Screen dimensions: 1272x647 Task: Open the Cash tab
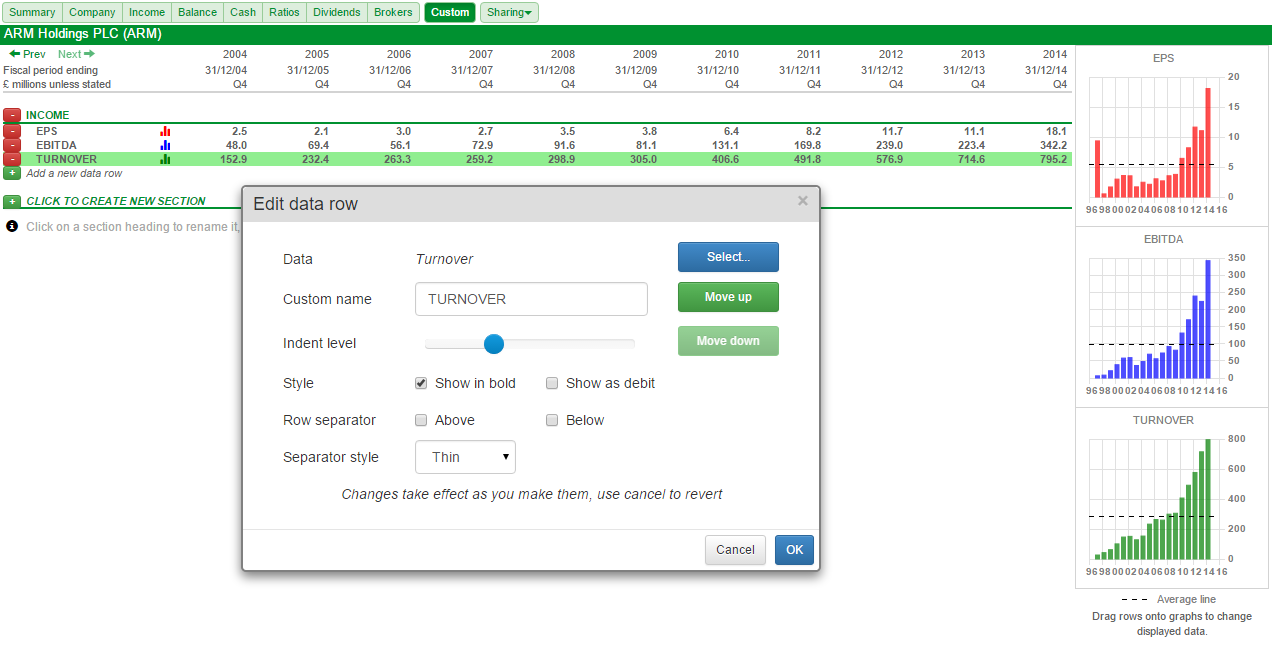243,12
